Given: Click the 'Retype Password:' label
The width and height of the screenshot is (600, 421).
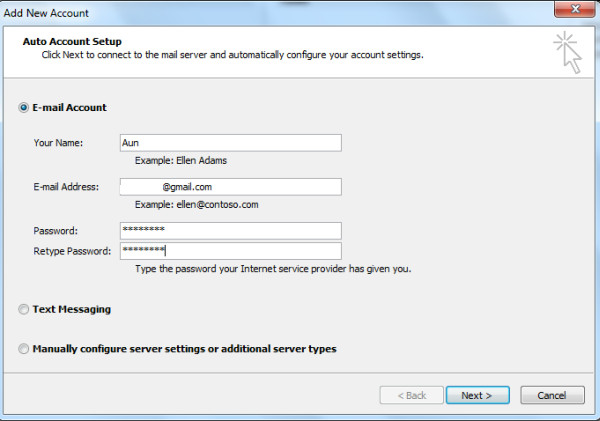Looking at the screenshot, I should (x=72, y=251).
